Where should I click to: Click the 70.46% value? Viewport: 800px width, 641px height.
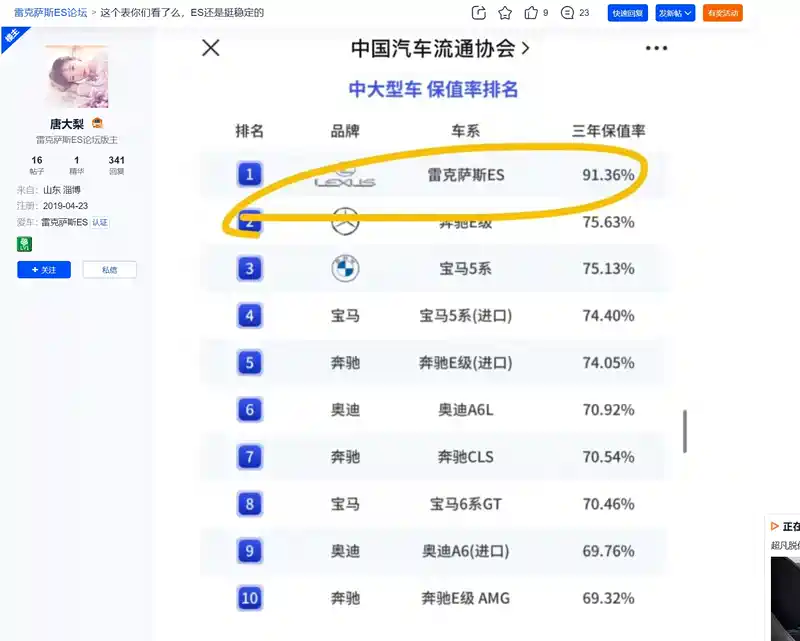(608, 504)
